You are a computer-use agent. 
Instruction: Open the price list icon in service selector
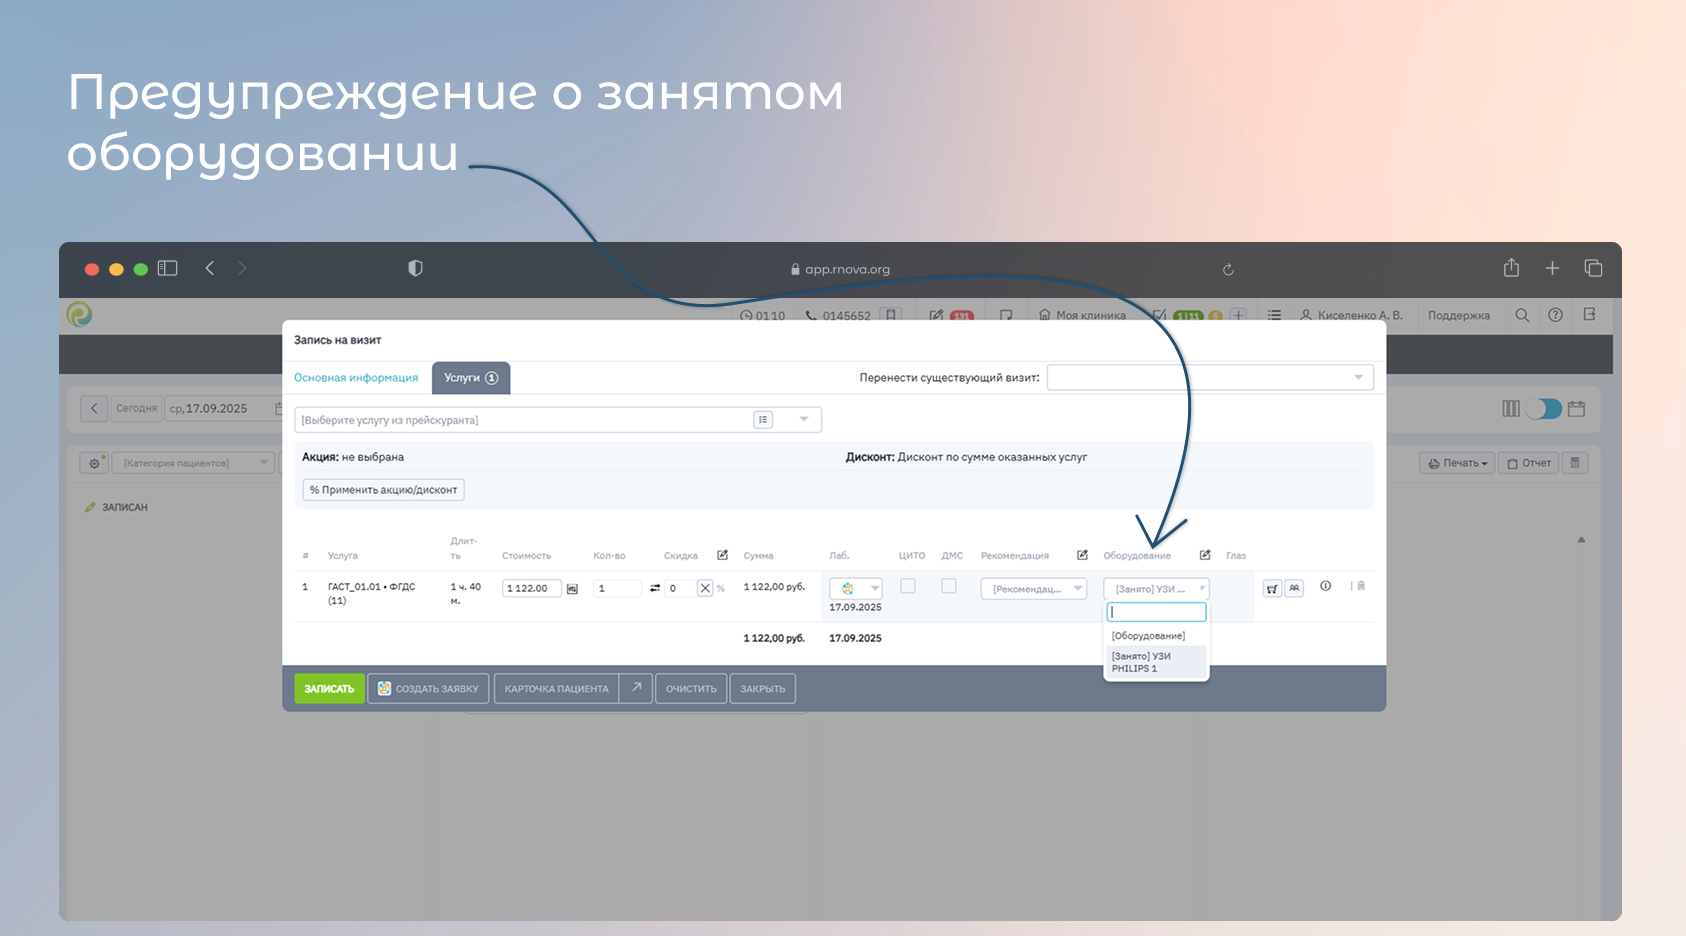click(763, 420)
